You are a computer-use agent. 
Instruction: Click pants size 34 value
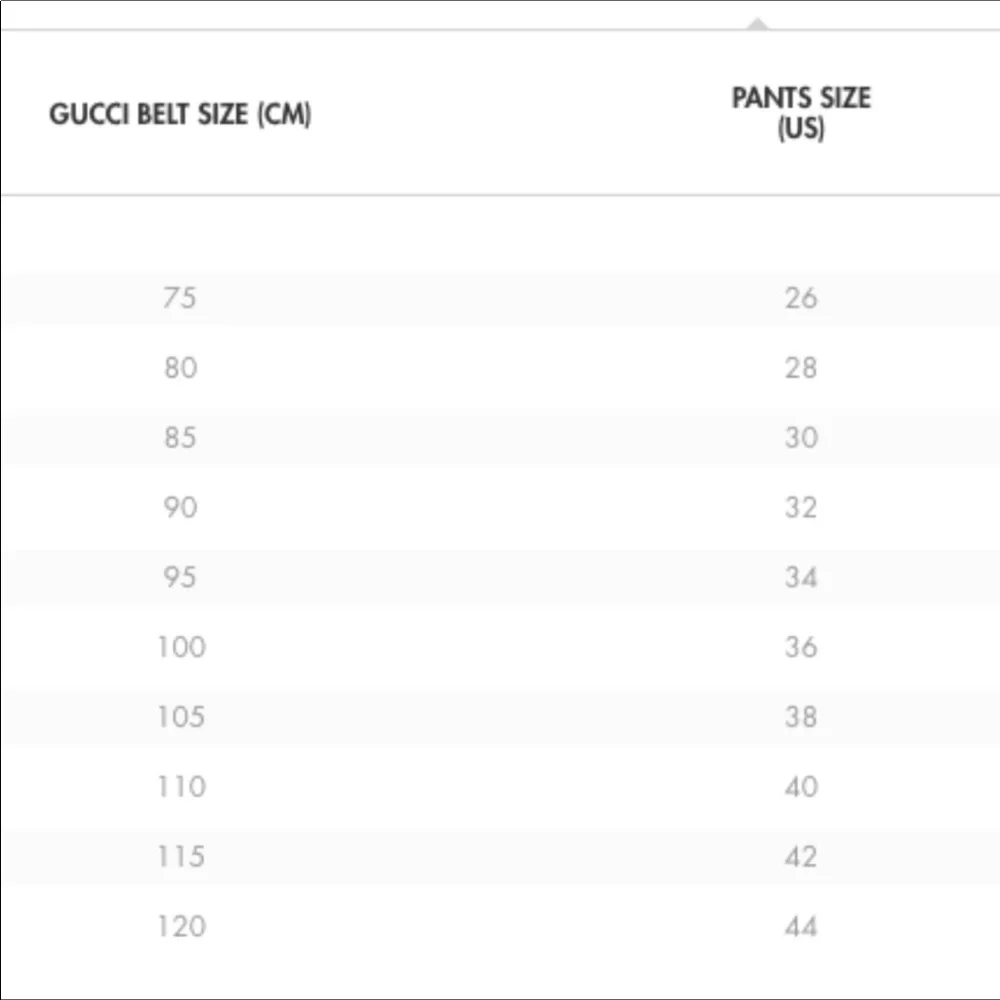pos(801,577)
